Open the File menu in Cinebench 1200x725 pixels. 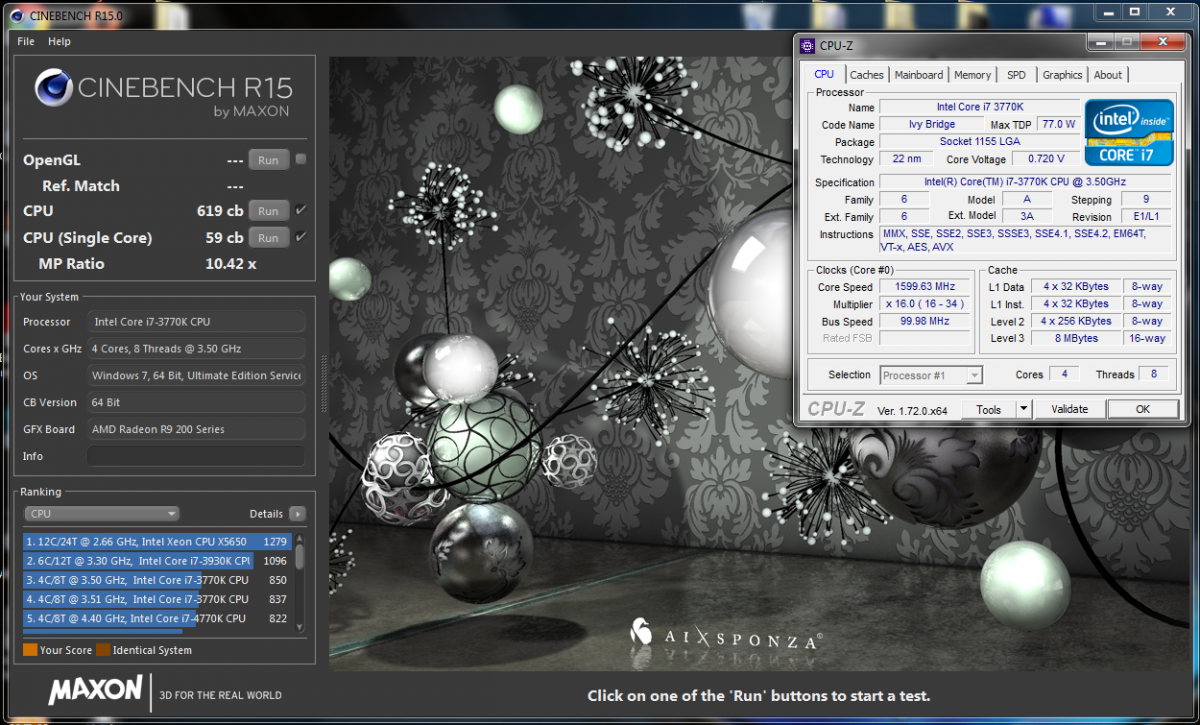[x=26, y=42]
